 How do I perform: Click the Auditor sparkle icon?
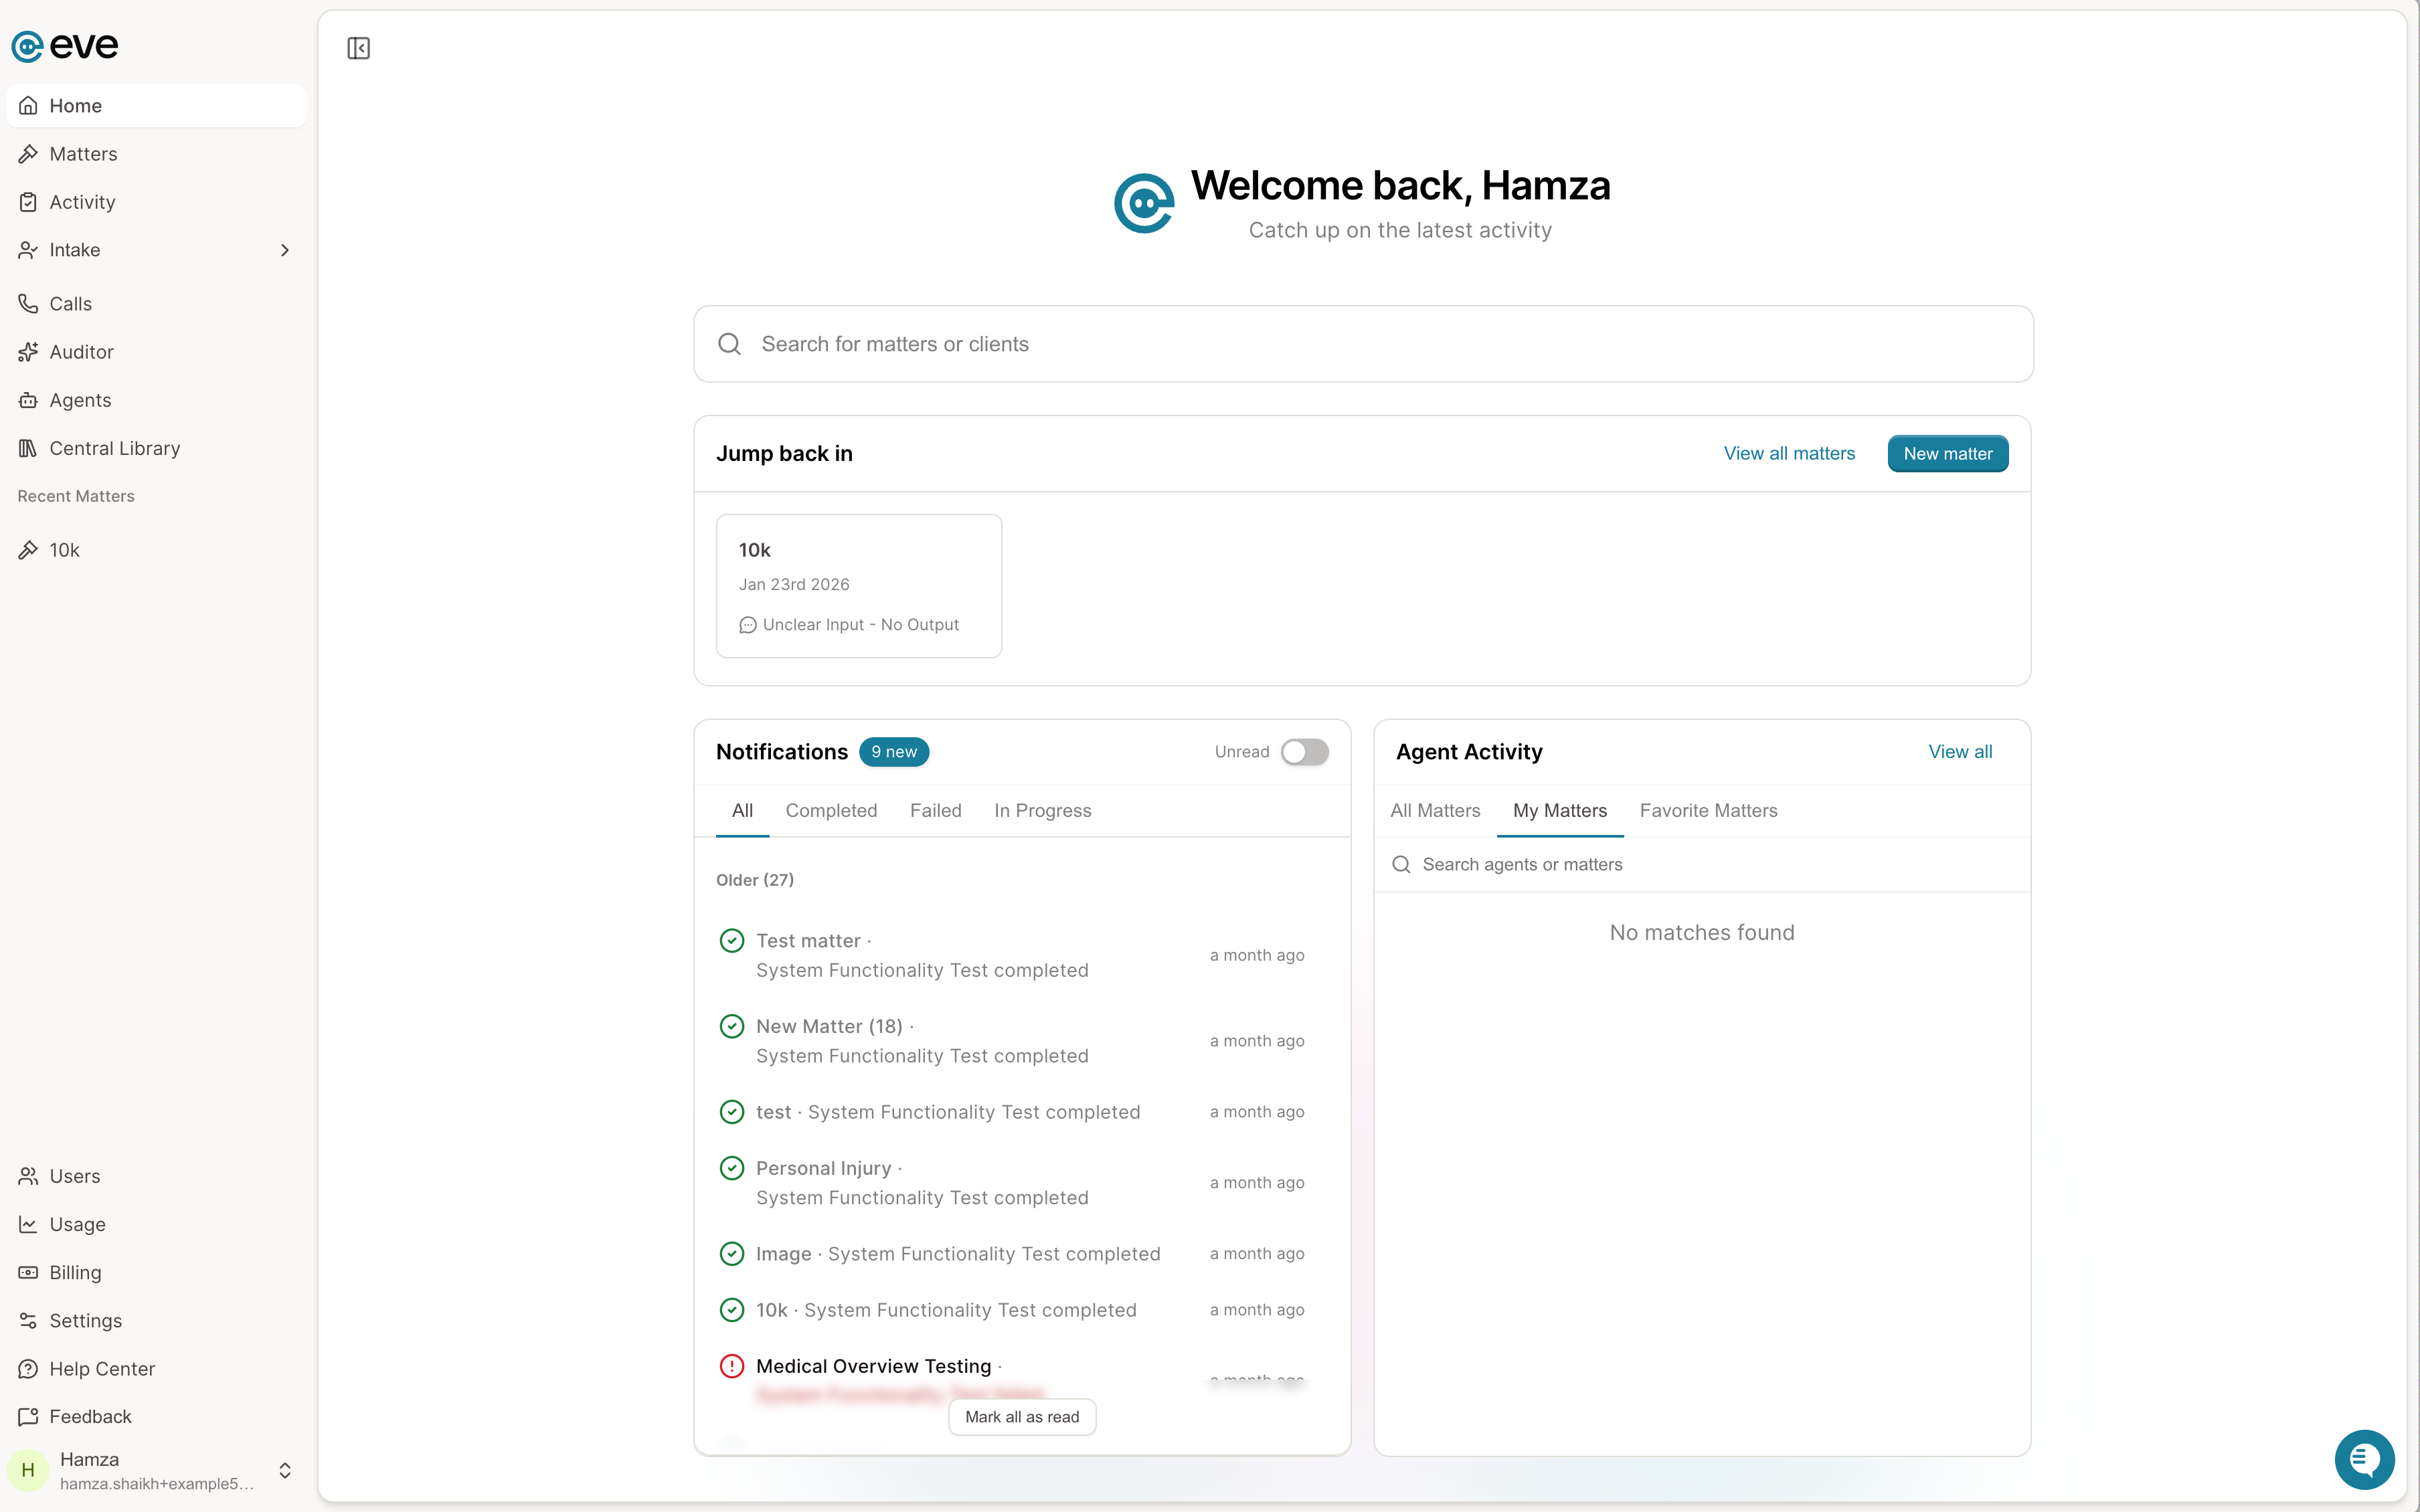pyautogui.click(x=28, y=352)
